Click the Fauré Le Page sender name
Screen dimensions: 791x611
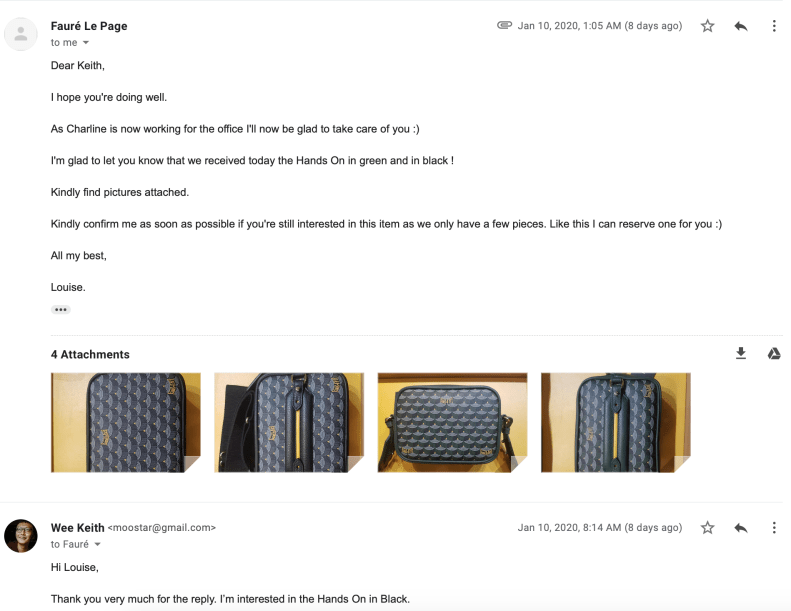(89, 26)
